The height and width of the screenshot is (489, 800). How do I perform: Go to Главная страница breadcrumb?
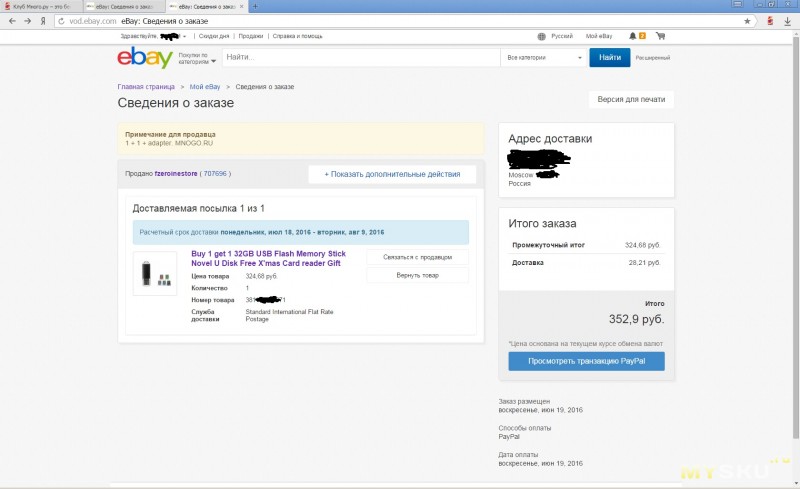coord(146,87)
